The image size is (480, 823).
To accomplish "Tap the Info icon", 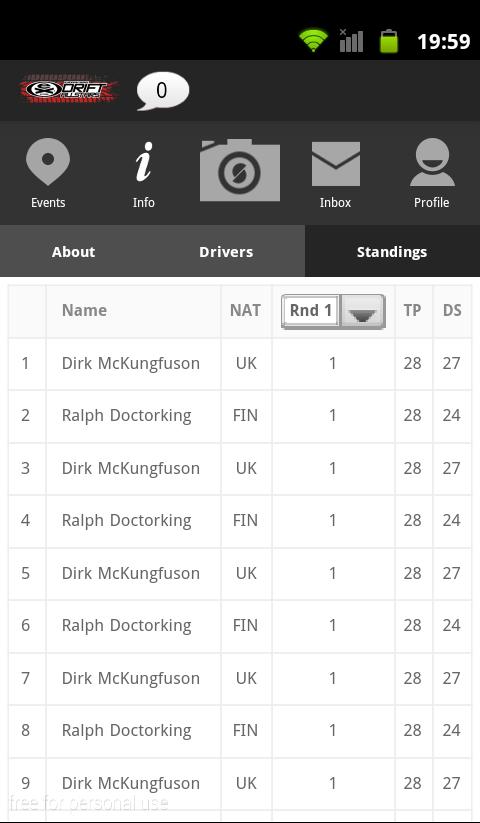I will 144,162.
